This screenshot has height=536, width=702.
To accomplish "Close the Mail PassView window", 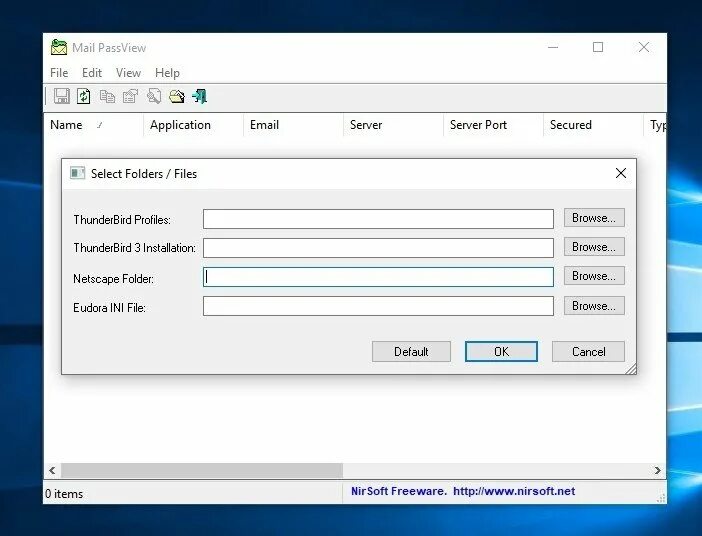I will [x=643, y=47].
